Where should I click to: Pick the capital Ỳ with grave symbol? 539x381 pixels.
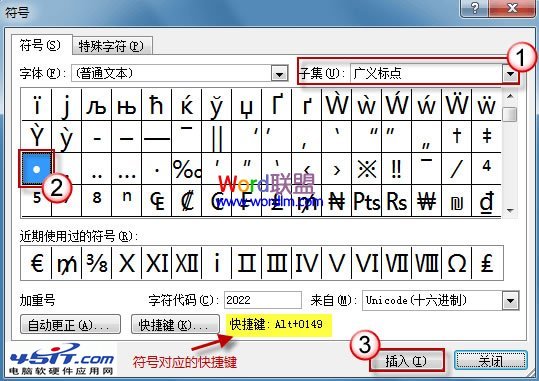pos(36,137)
